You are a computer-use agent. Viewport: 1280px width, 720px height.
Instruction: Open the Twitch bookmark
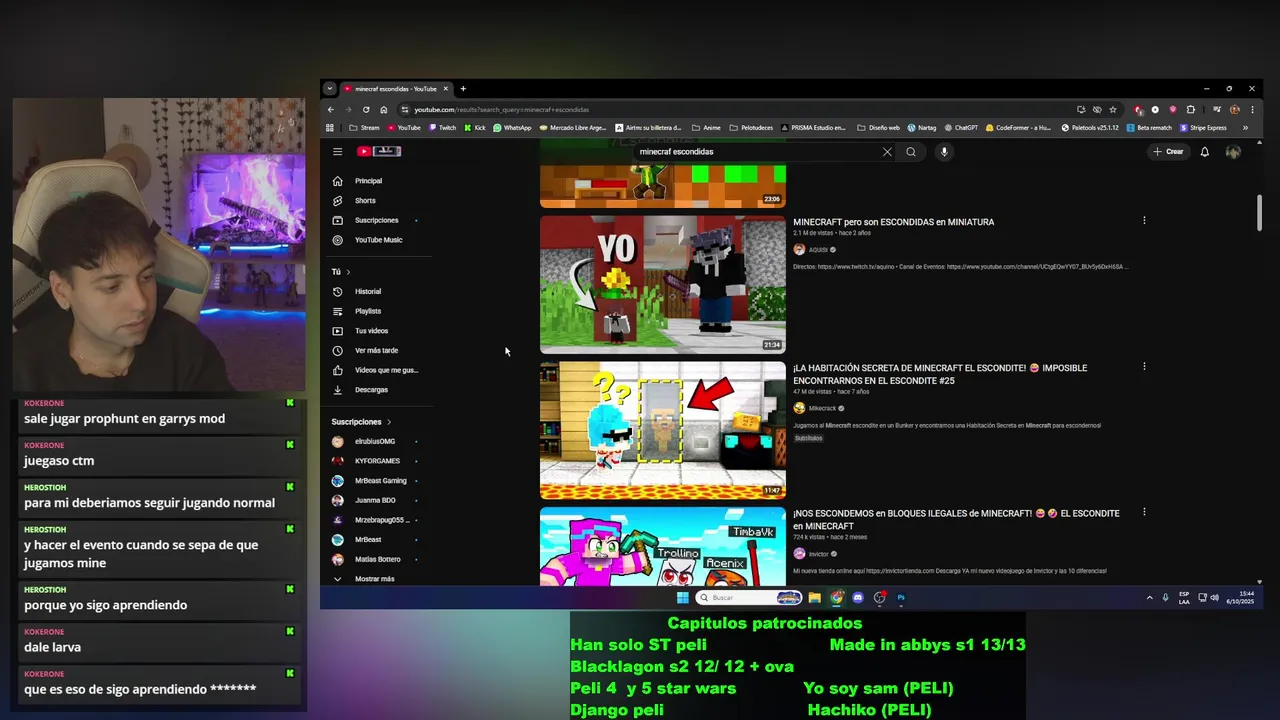(x=442, y=128)
